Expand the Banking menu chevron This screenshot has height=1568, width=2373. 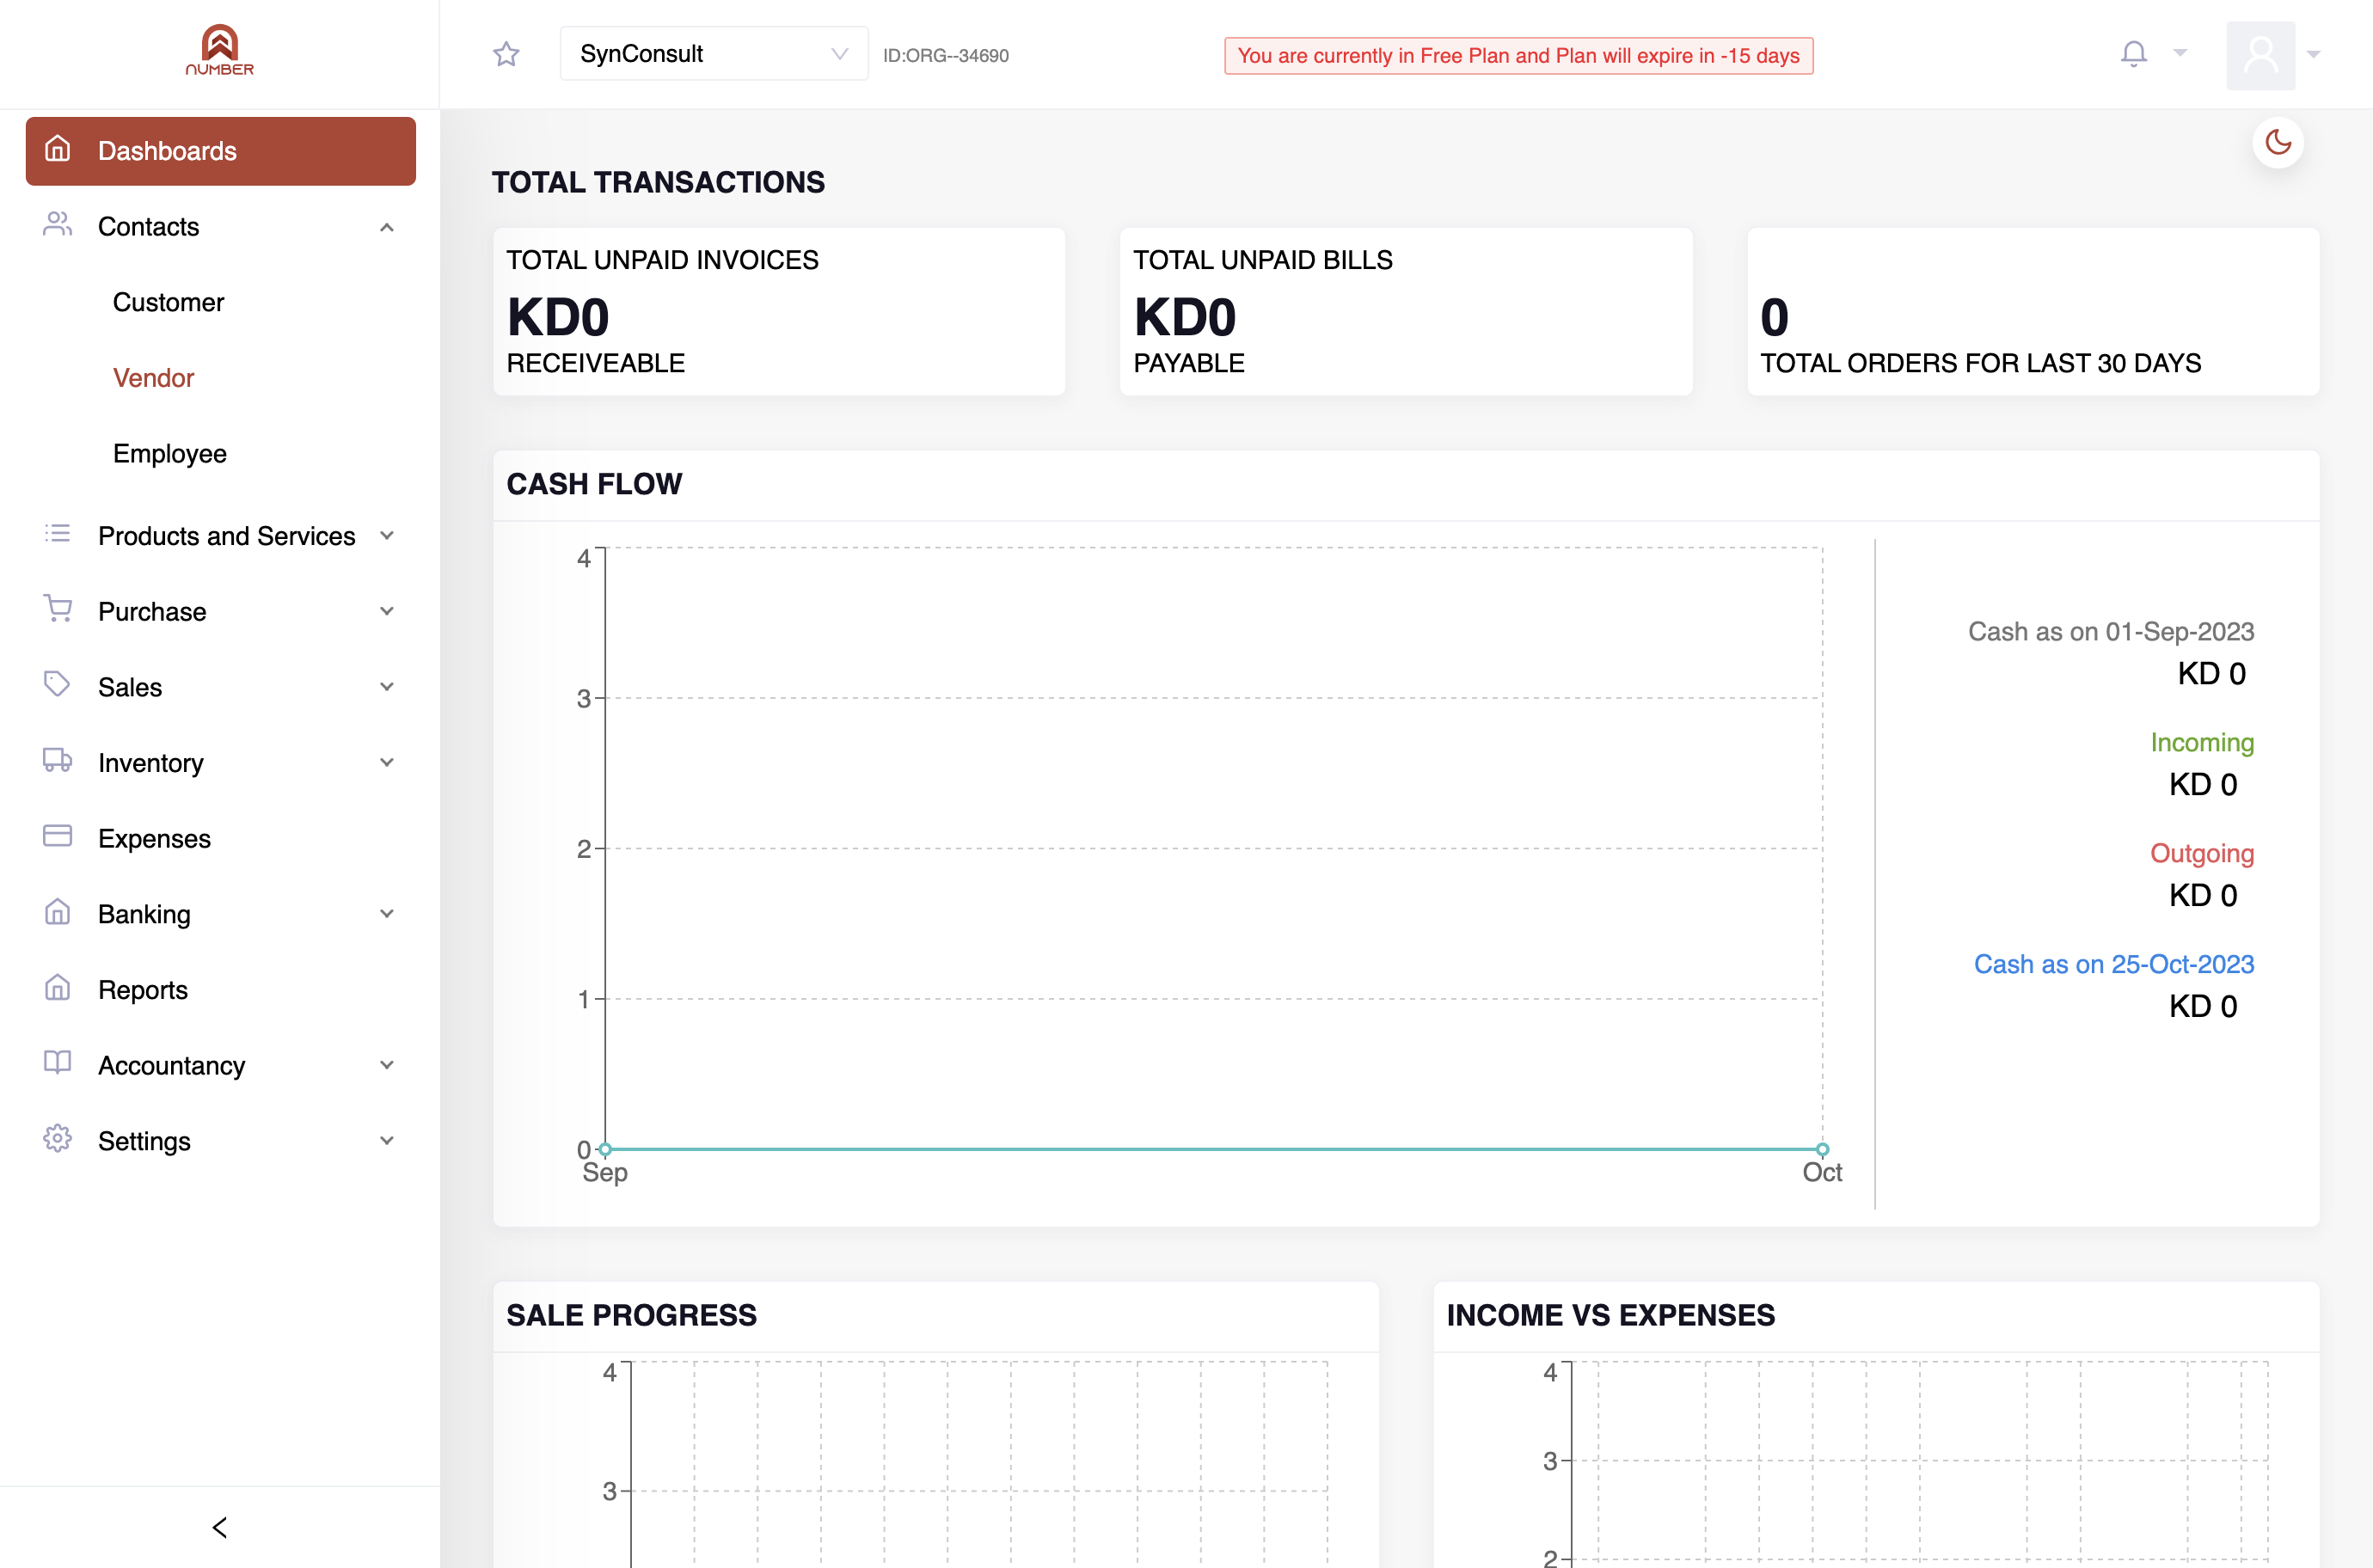(387, 914)
